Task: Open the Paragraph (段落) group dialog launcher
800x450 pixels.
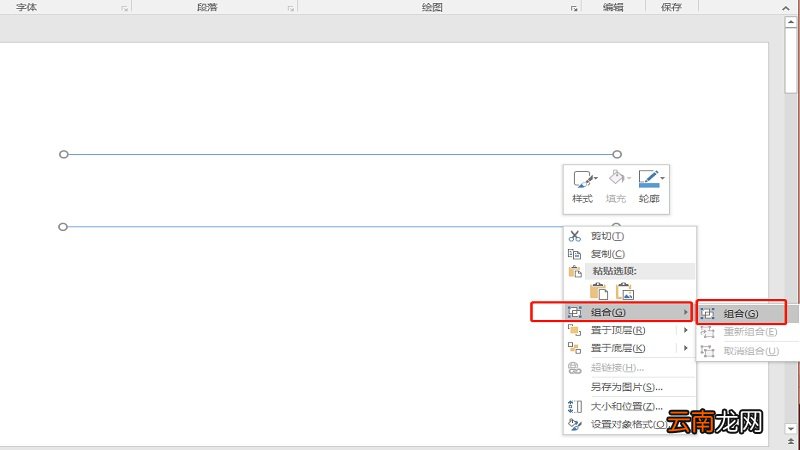Action: [x=291, y=8]
